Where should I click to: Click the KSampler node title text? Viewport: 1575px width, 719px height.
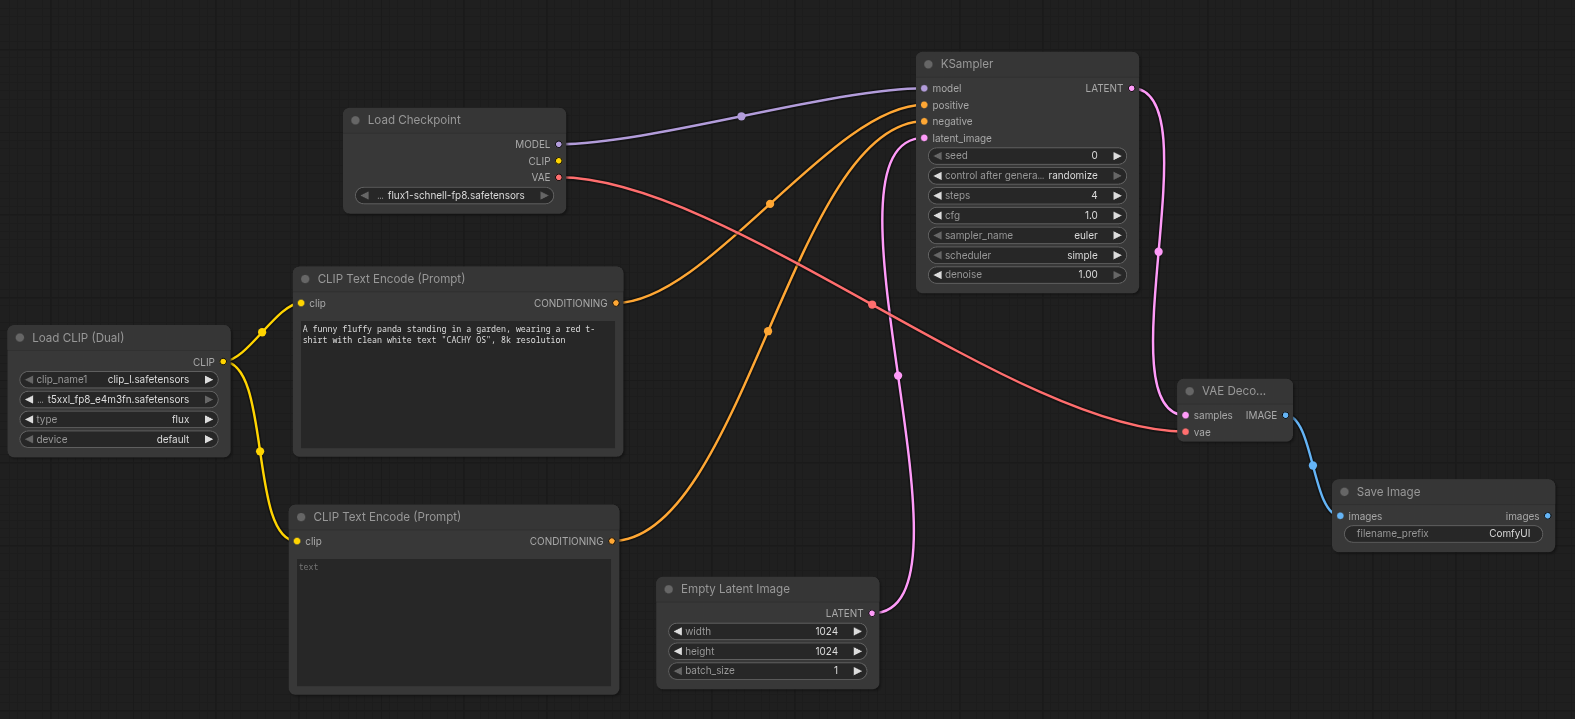pos(967,64)
